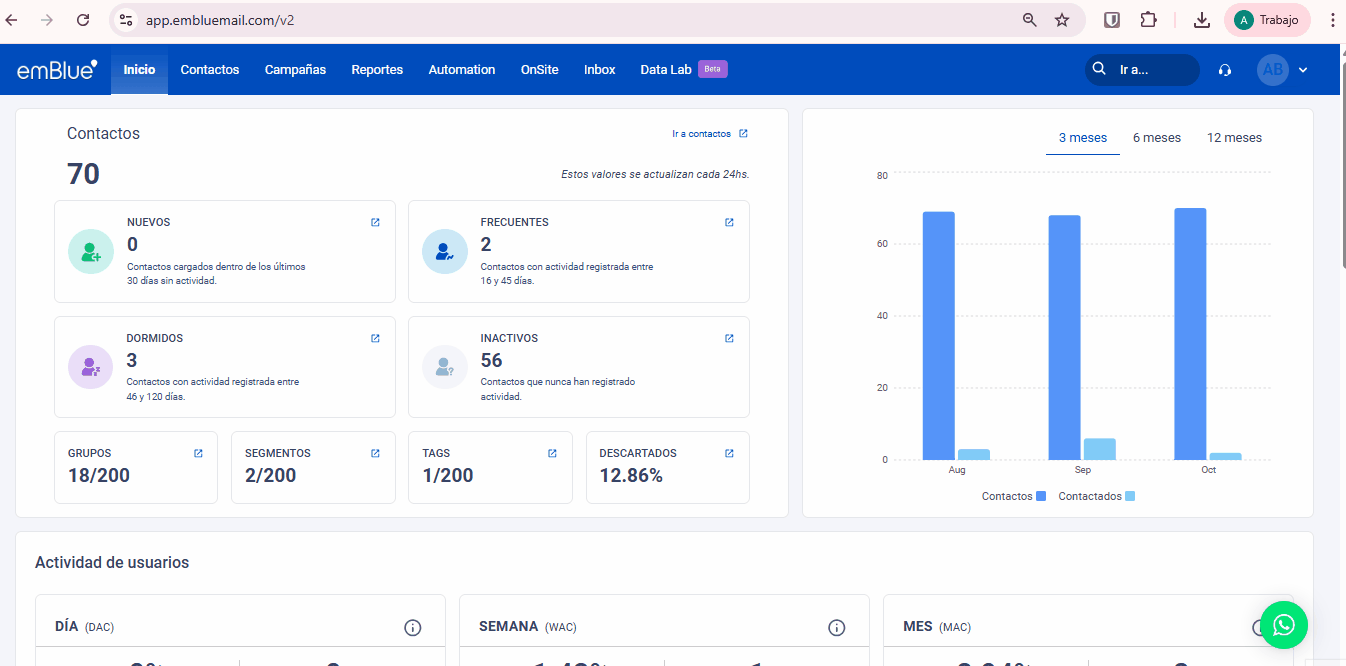Expand the AB account menu chevron
Image resolution: width=1346 pixels, height=666 pixels.
point(1303,70)
